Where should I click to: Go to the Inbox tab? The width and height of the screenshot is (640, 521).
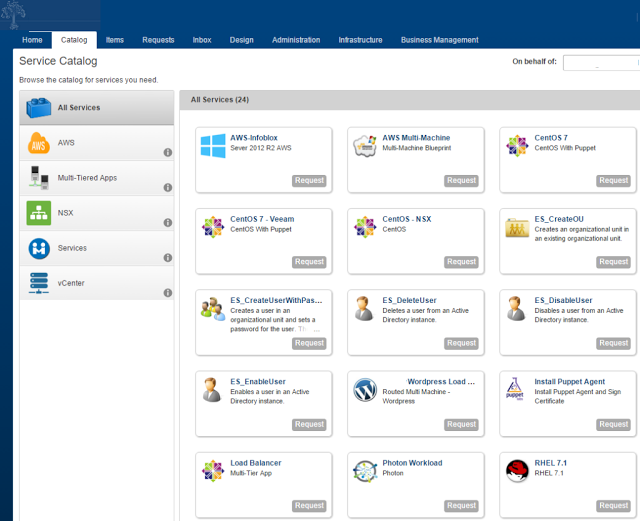[x=202, y=40]
